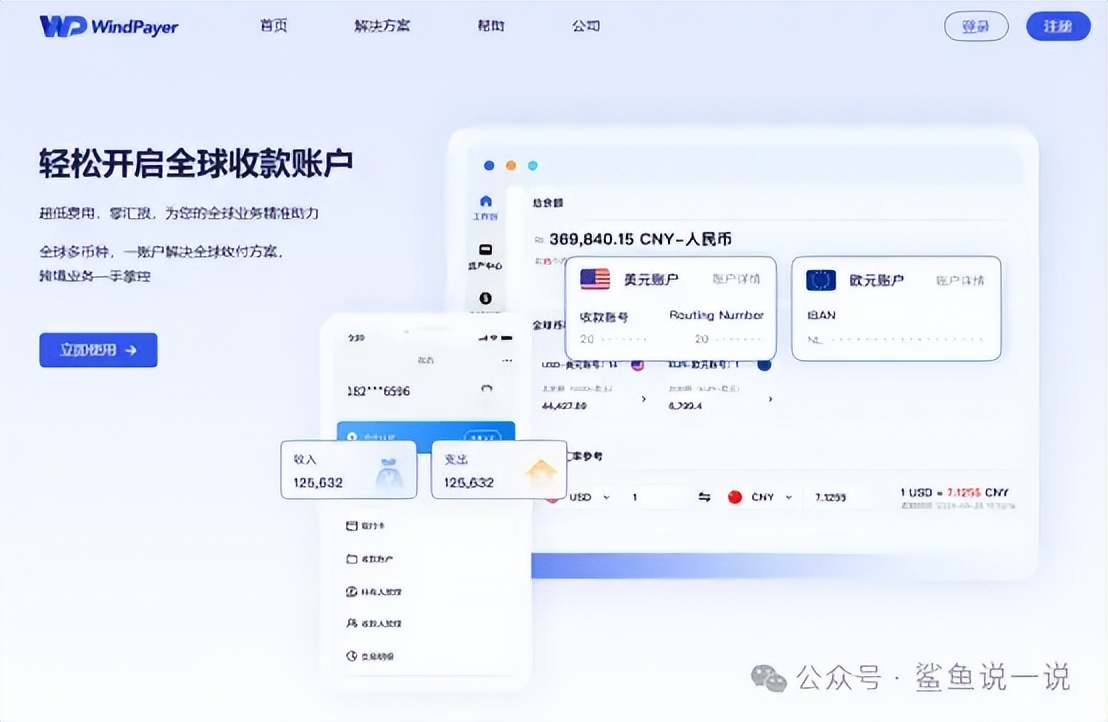Open 账户详情 on the 美元账户 card

click(x=736, y=279)
